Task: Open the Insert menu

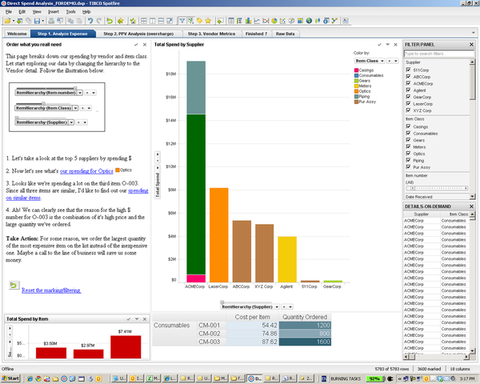Action: [53, 12]
